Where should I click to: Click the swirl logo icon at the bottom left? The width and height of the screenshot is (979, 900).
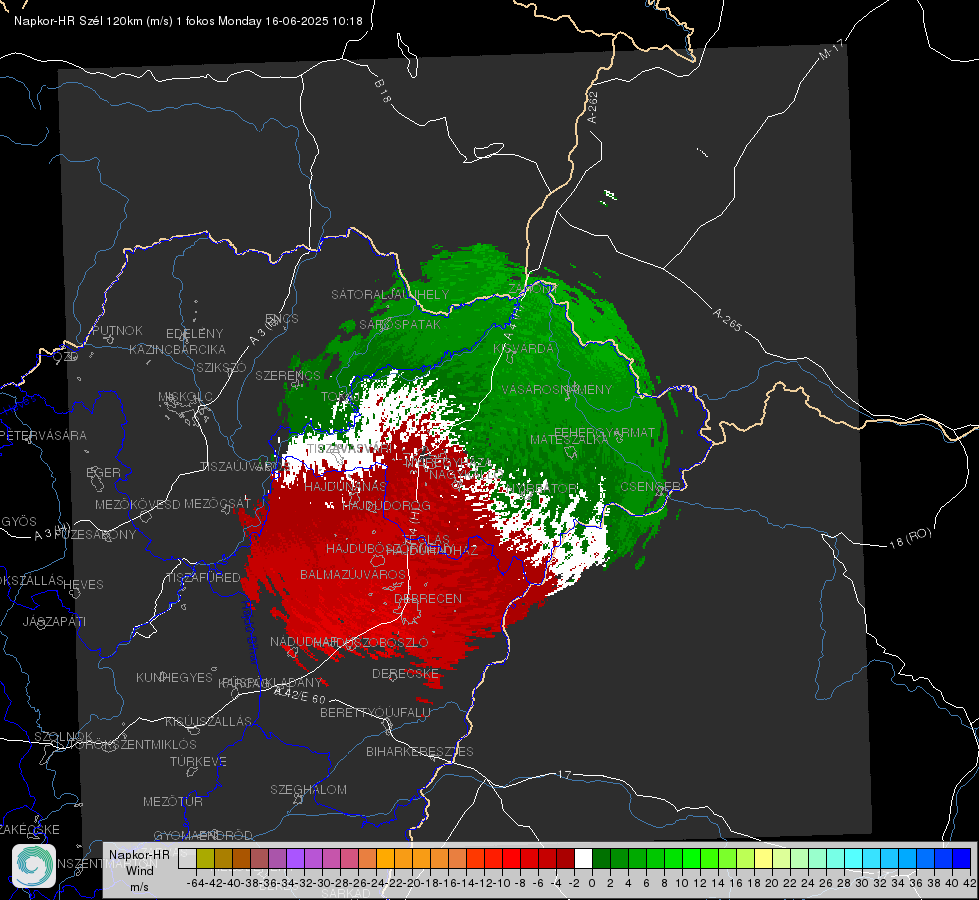(34, 866)
